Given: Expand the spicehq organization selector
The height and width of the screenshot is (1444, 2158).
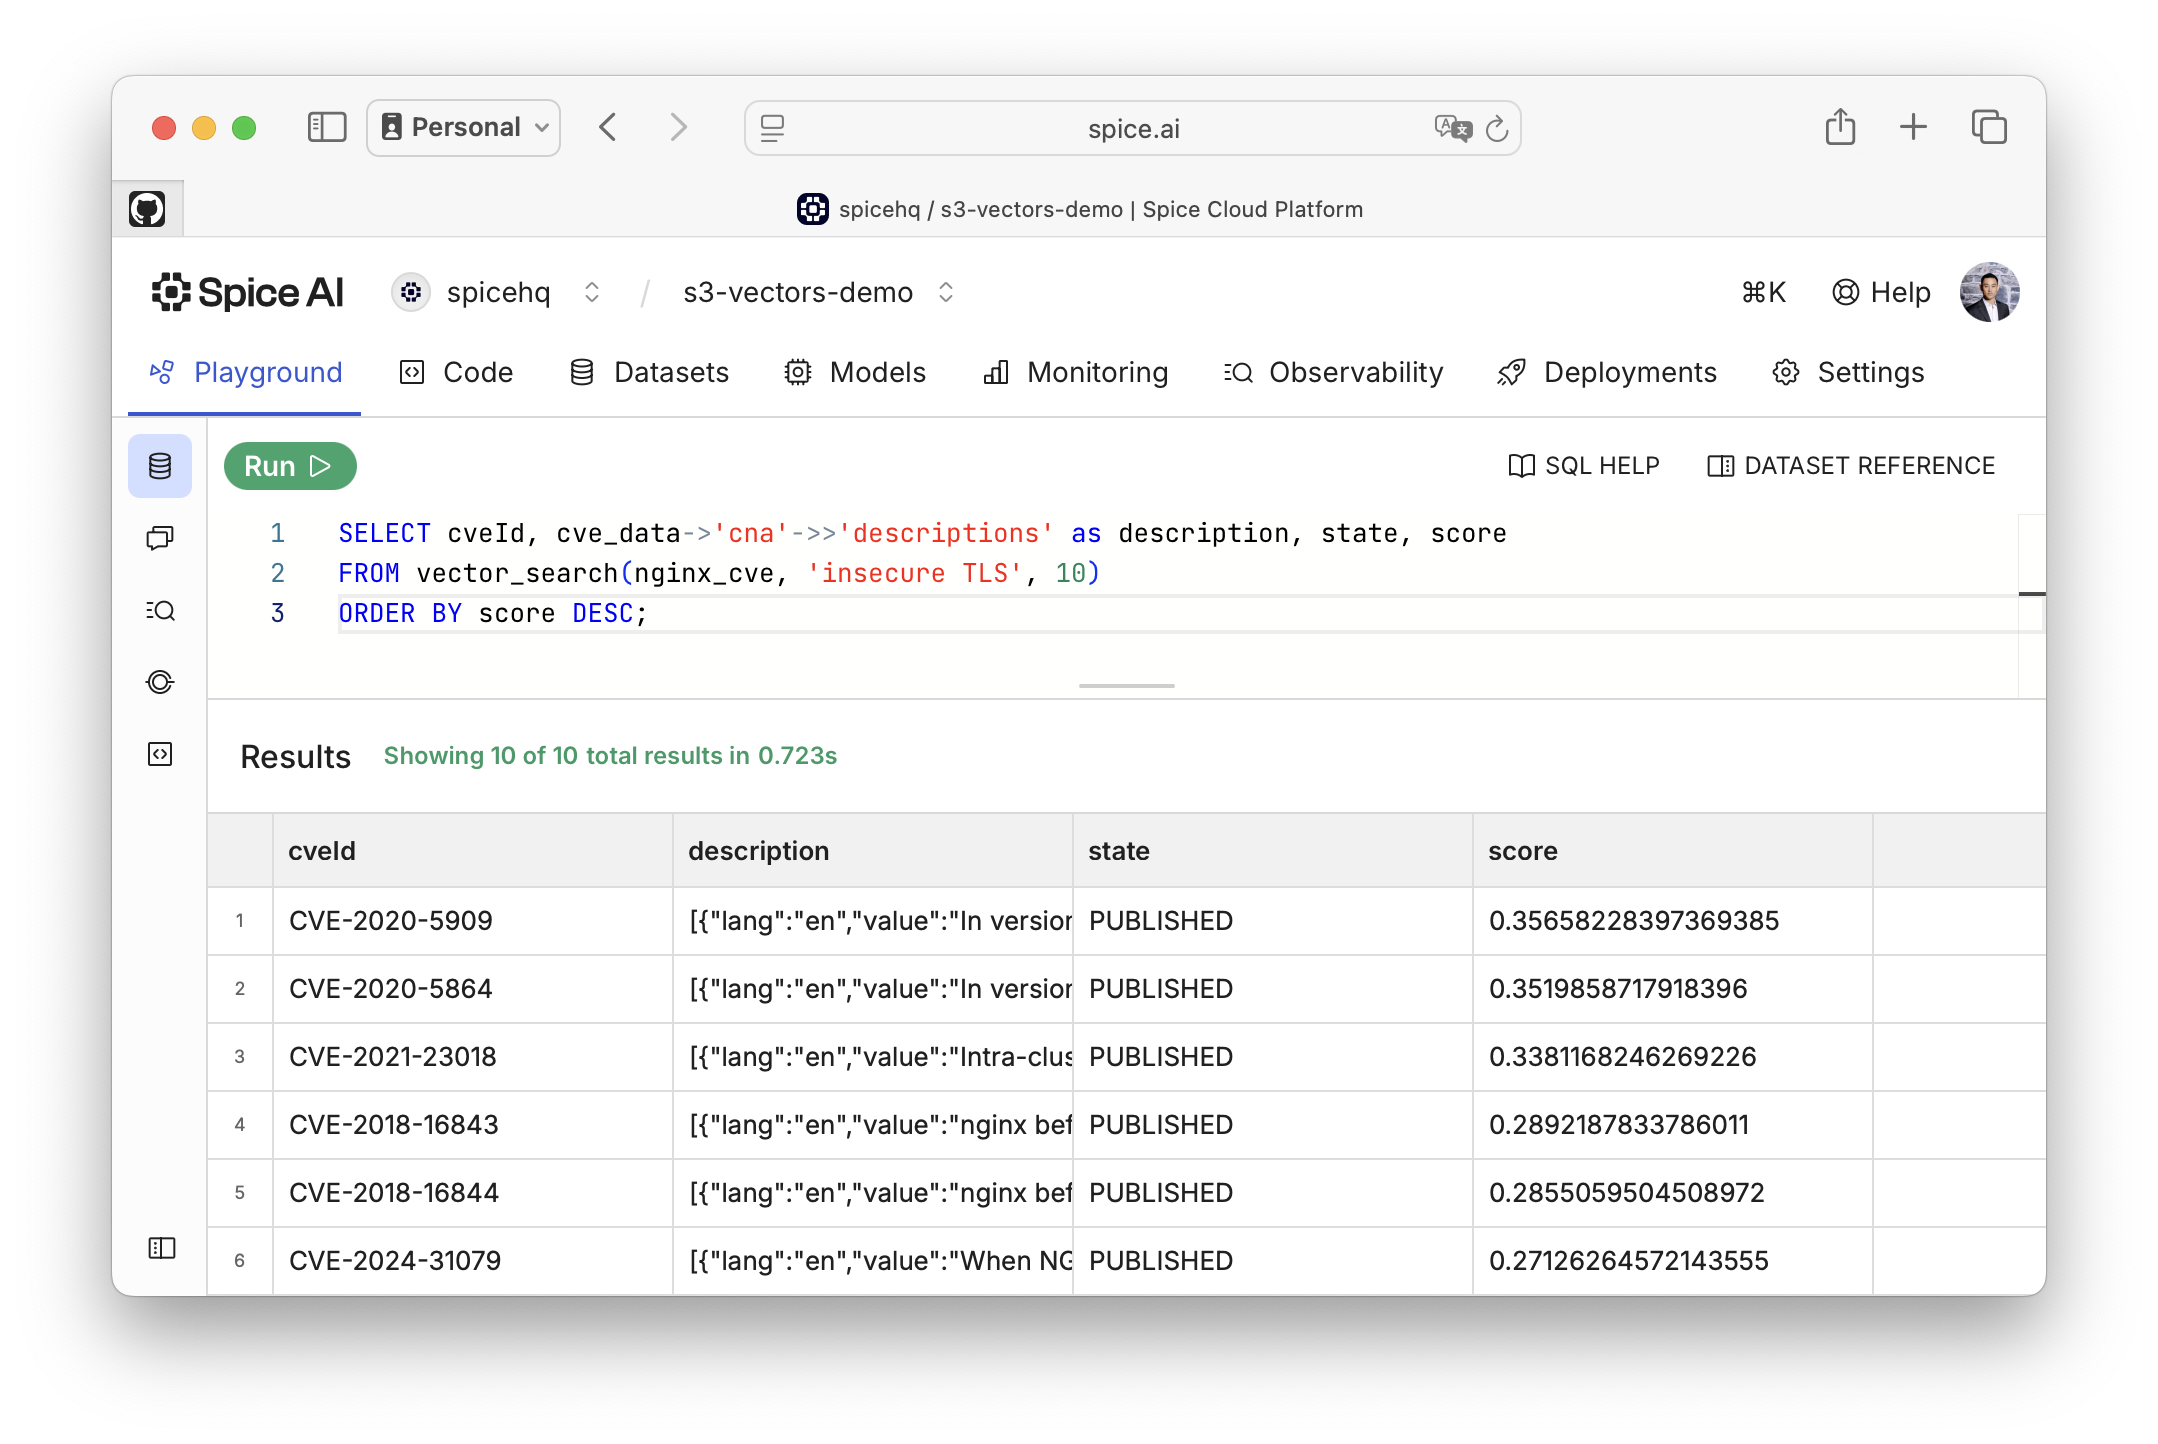Looking at the screenshot, I should [x=592, y=292].
